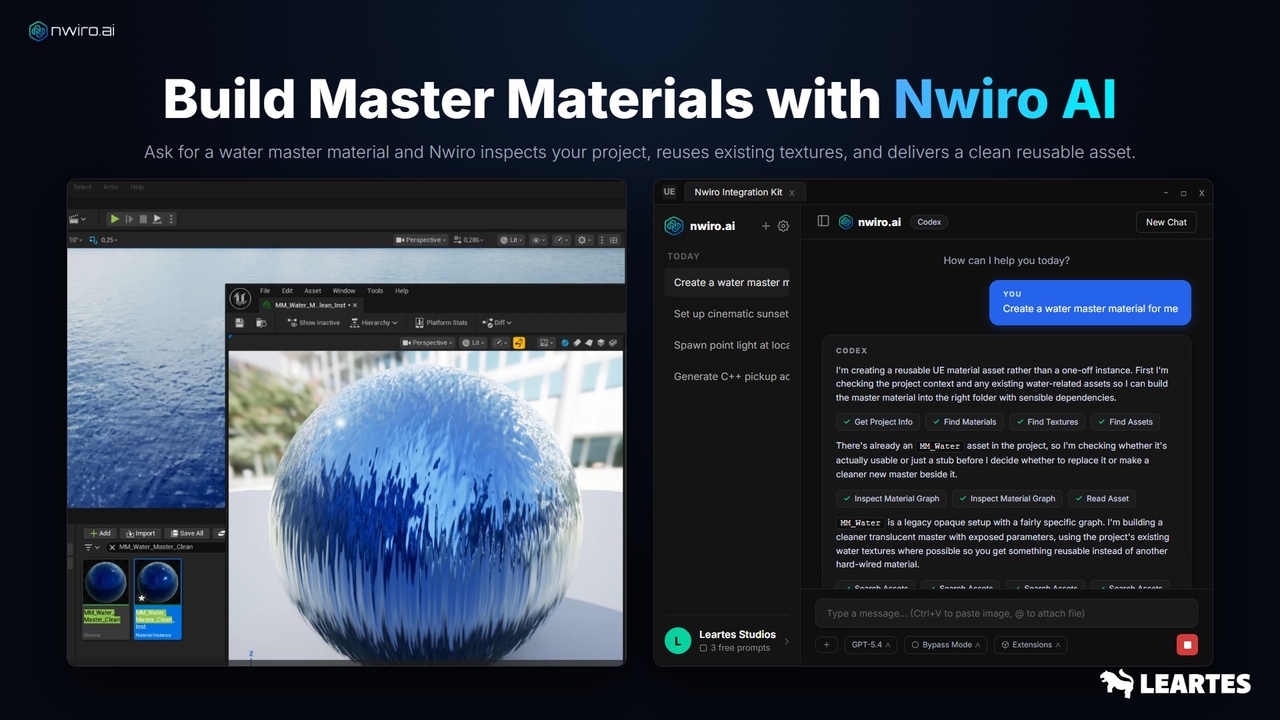Viewport: 1280px width, 720px height.
Task: Click the Platform Stats button
Action: 441,323
